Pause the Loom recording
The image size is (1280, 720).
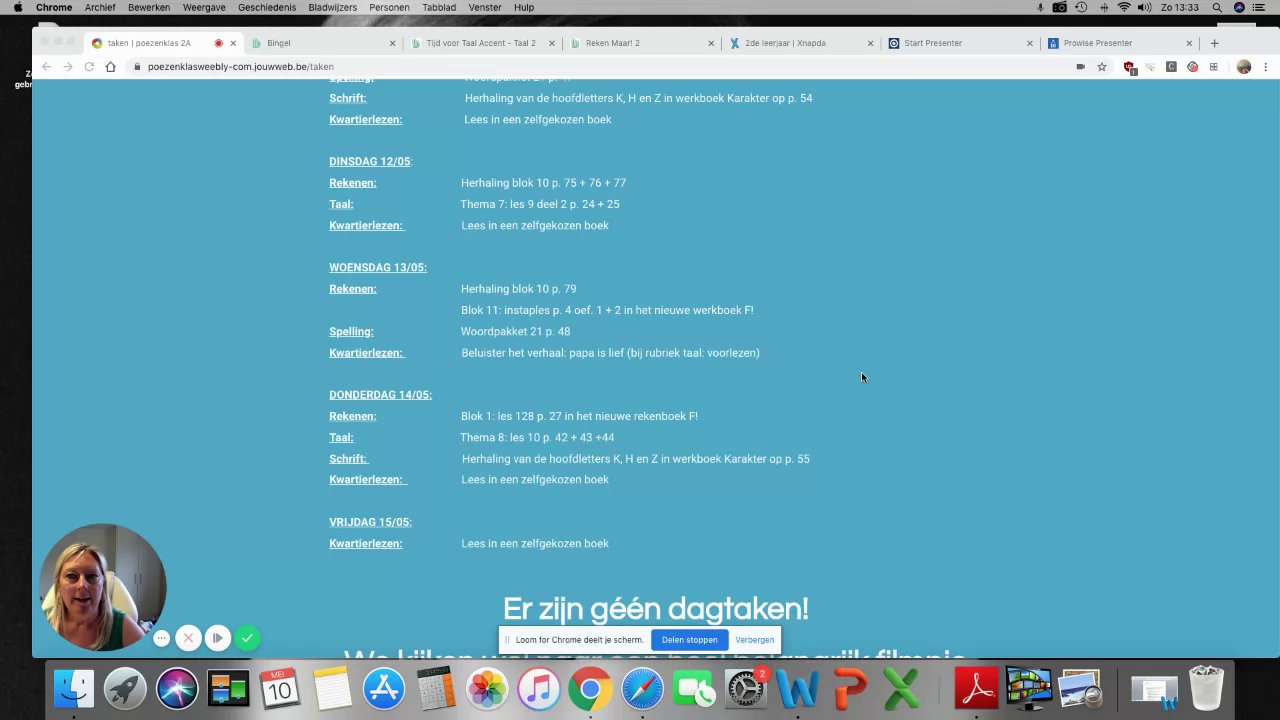(217, 637)
